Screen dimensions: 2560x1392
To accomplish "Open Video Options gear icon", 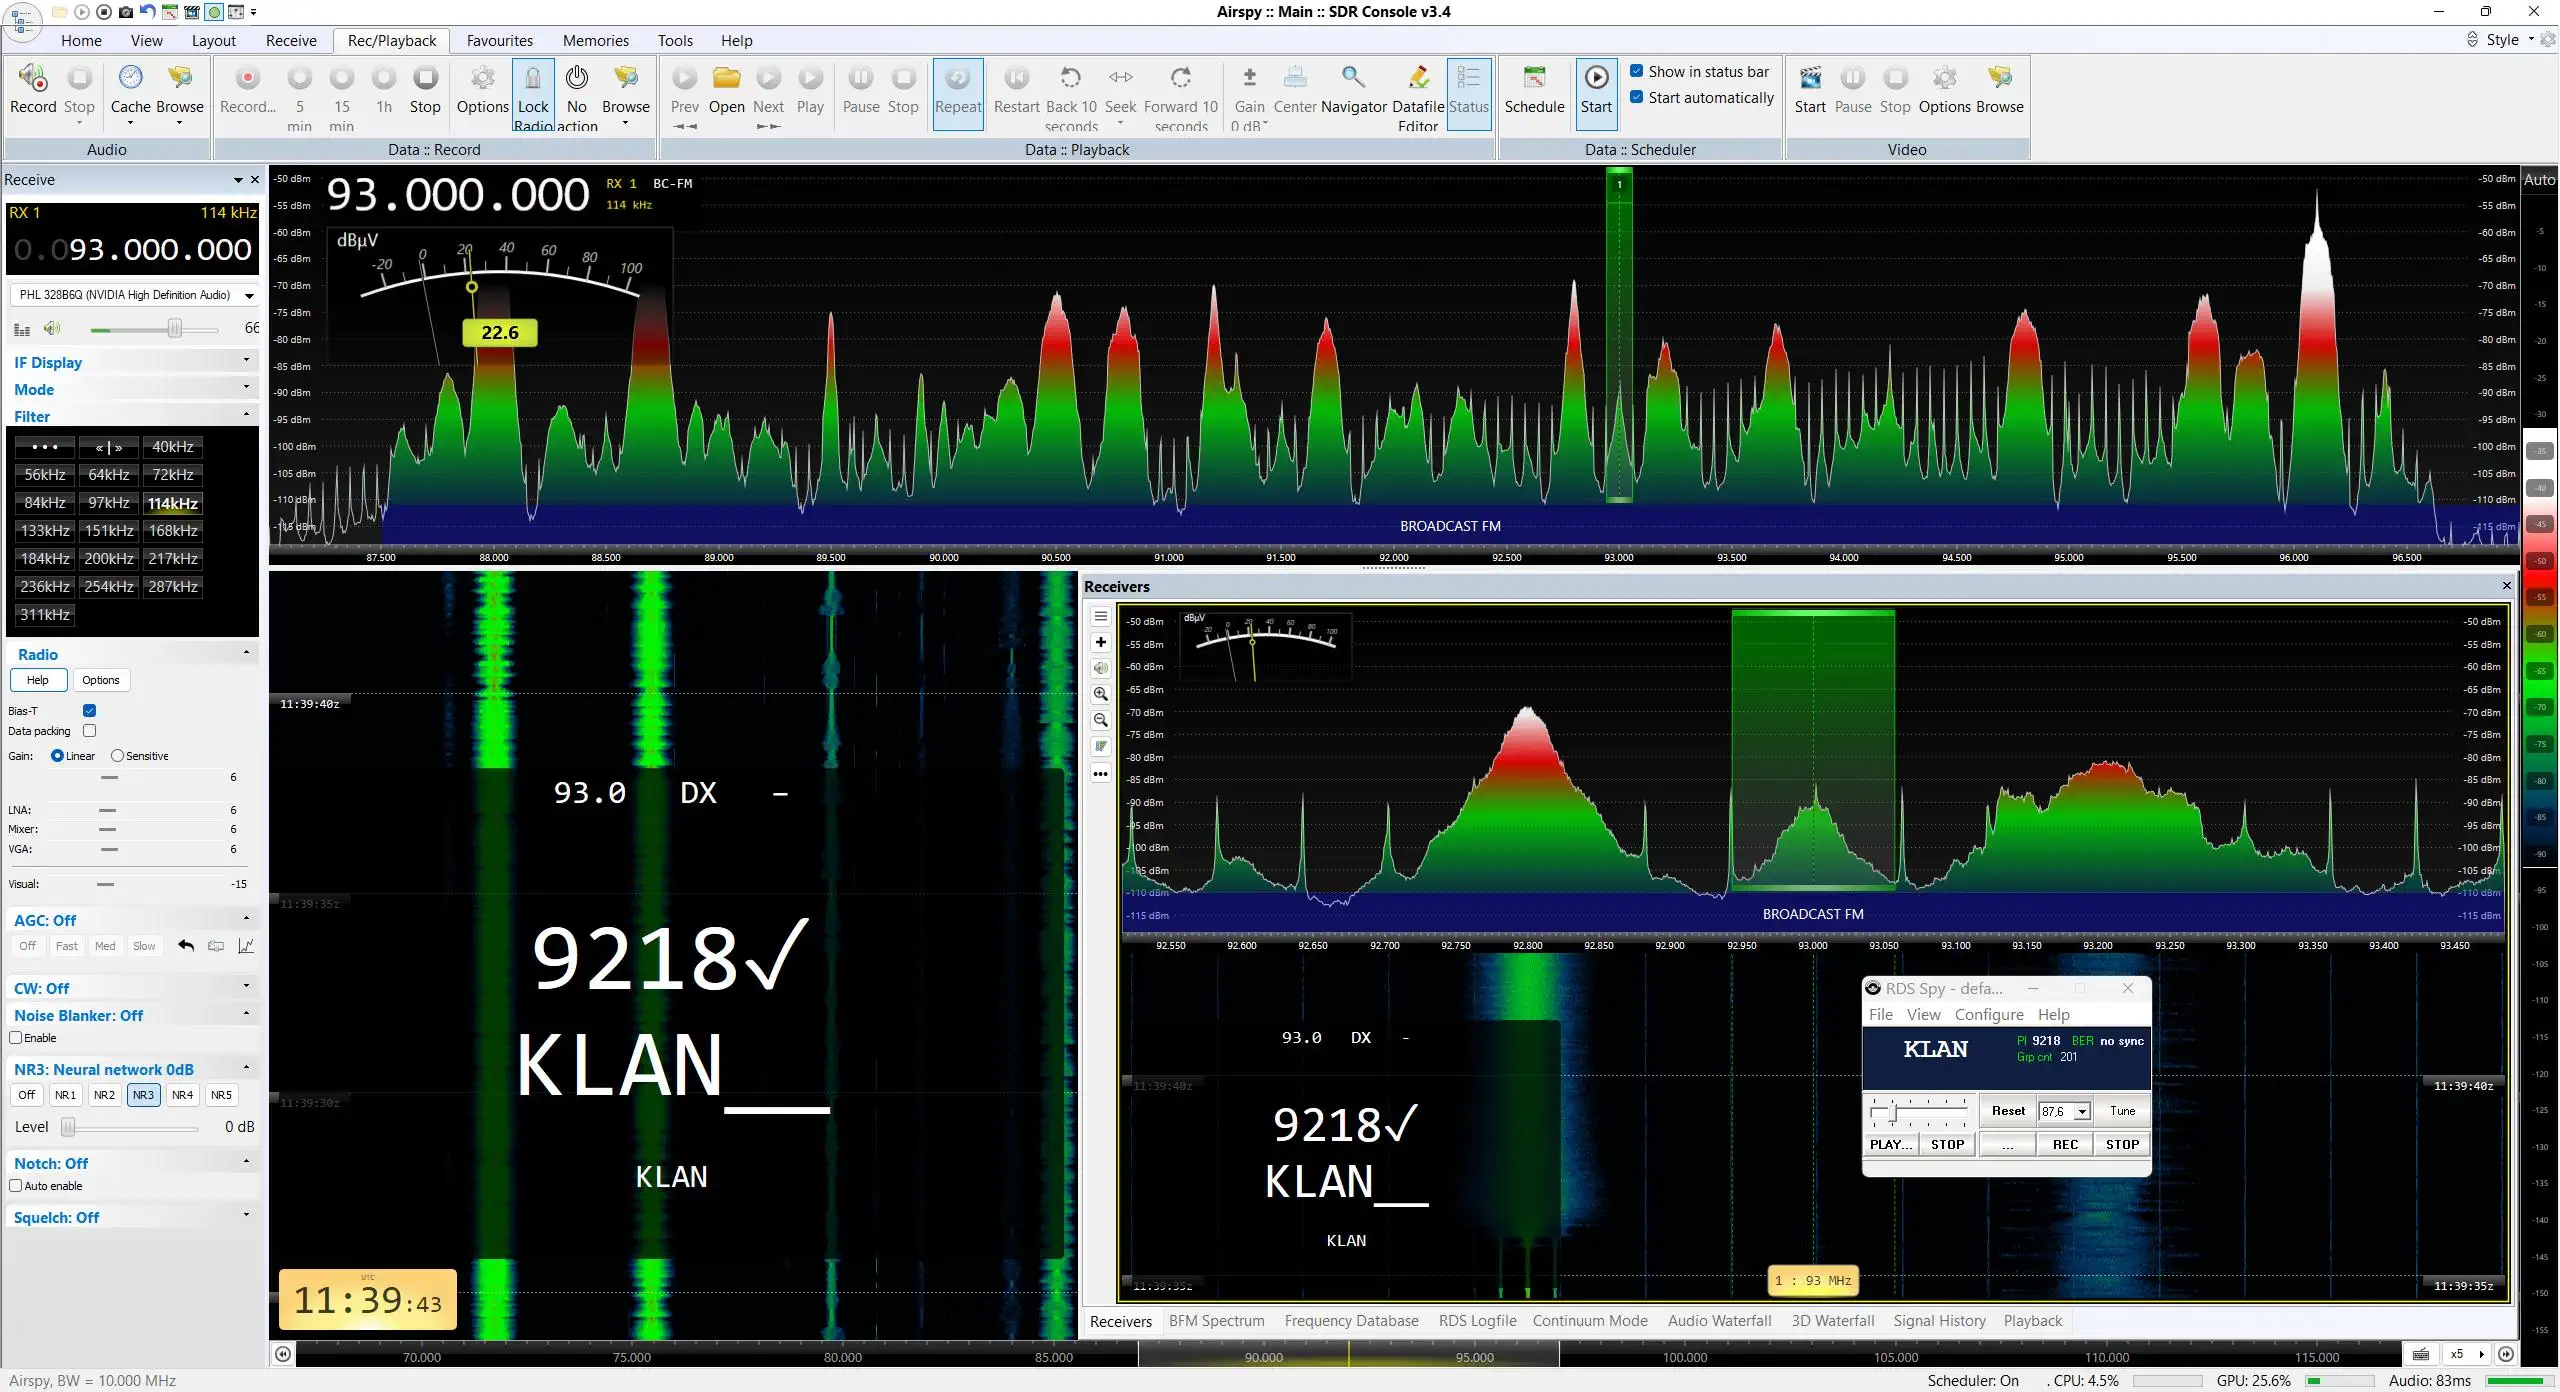I will pyautogui.click(x=1944, y=78).
